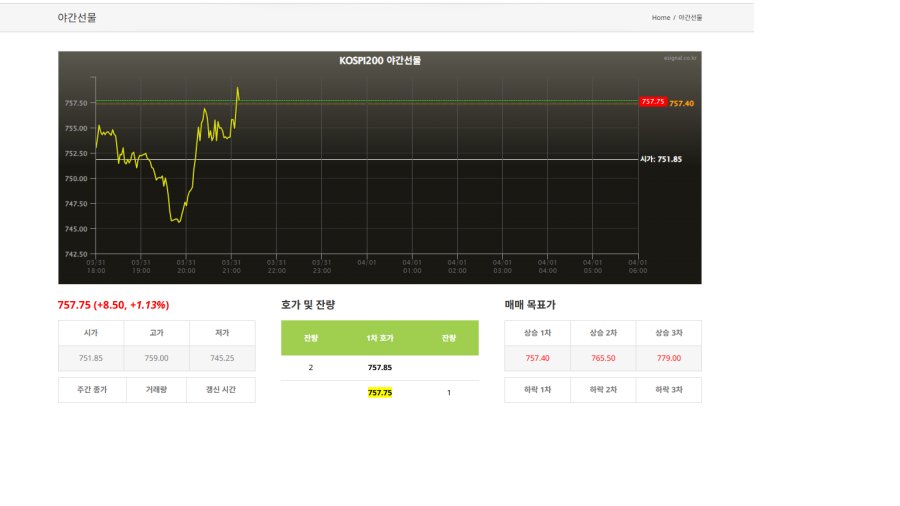Click the 갱신 시간 header cell
Viewport: 900px width, 506px height.
(221, 390)
